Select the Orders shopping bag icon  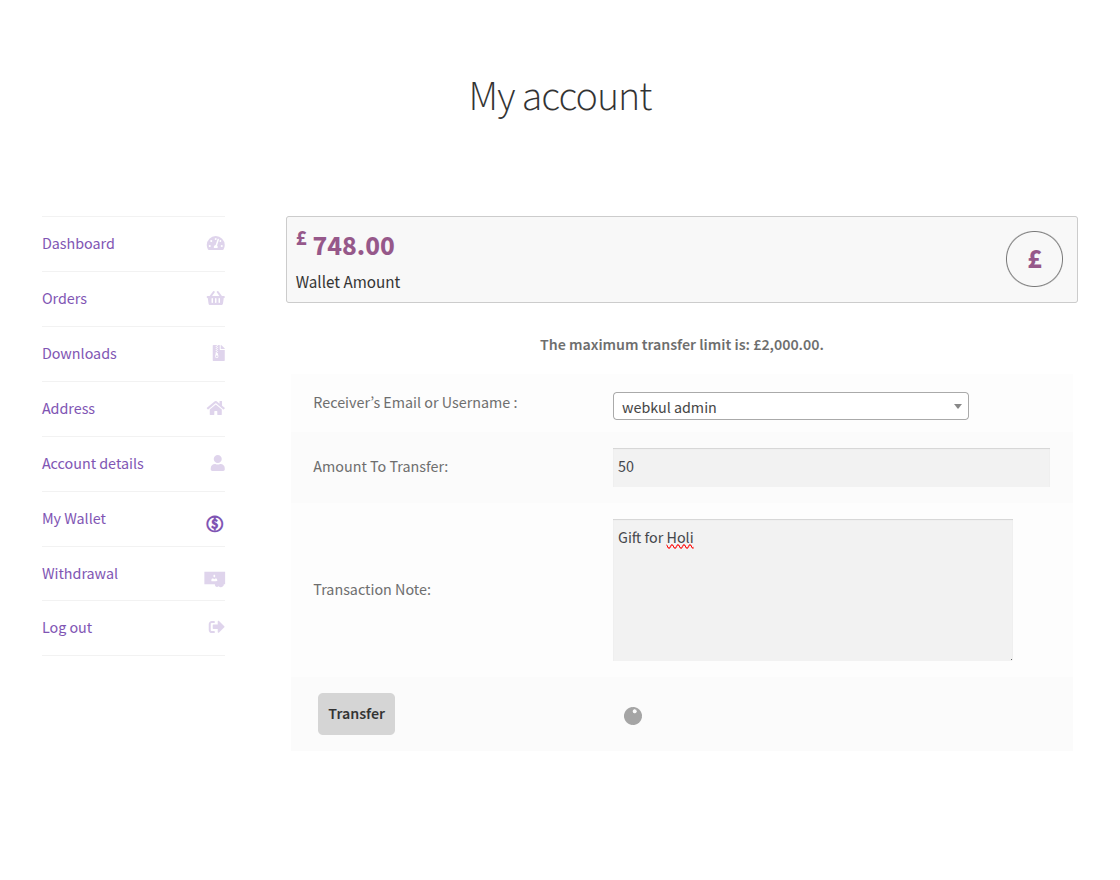(x=215, y=298)
